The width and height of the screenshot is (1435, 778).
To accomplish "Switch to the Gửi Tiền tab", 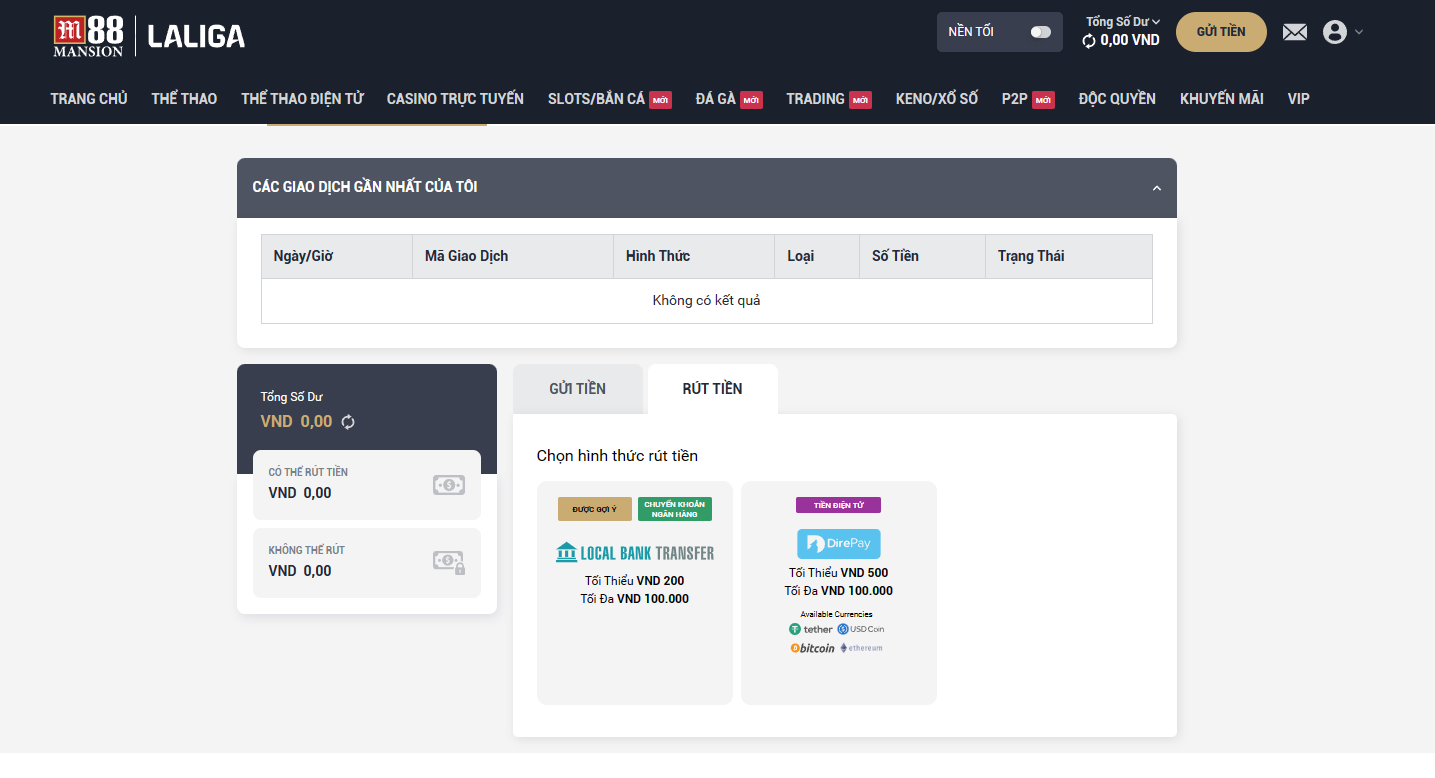I will [577, 389].
